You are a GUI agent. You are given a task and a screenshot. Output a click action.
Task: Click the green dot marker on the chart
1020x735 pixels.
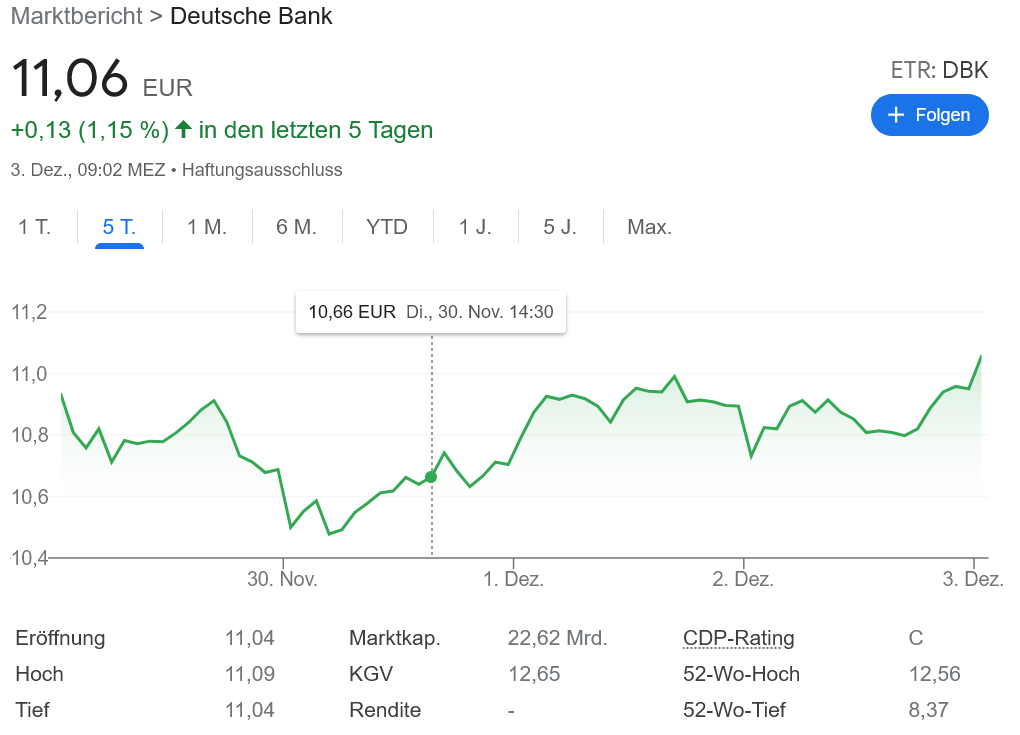[430, 477]
